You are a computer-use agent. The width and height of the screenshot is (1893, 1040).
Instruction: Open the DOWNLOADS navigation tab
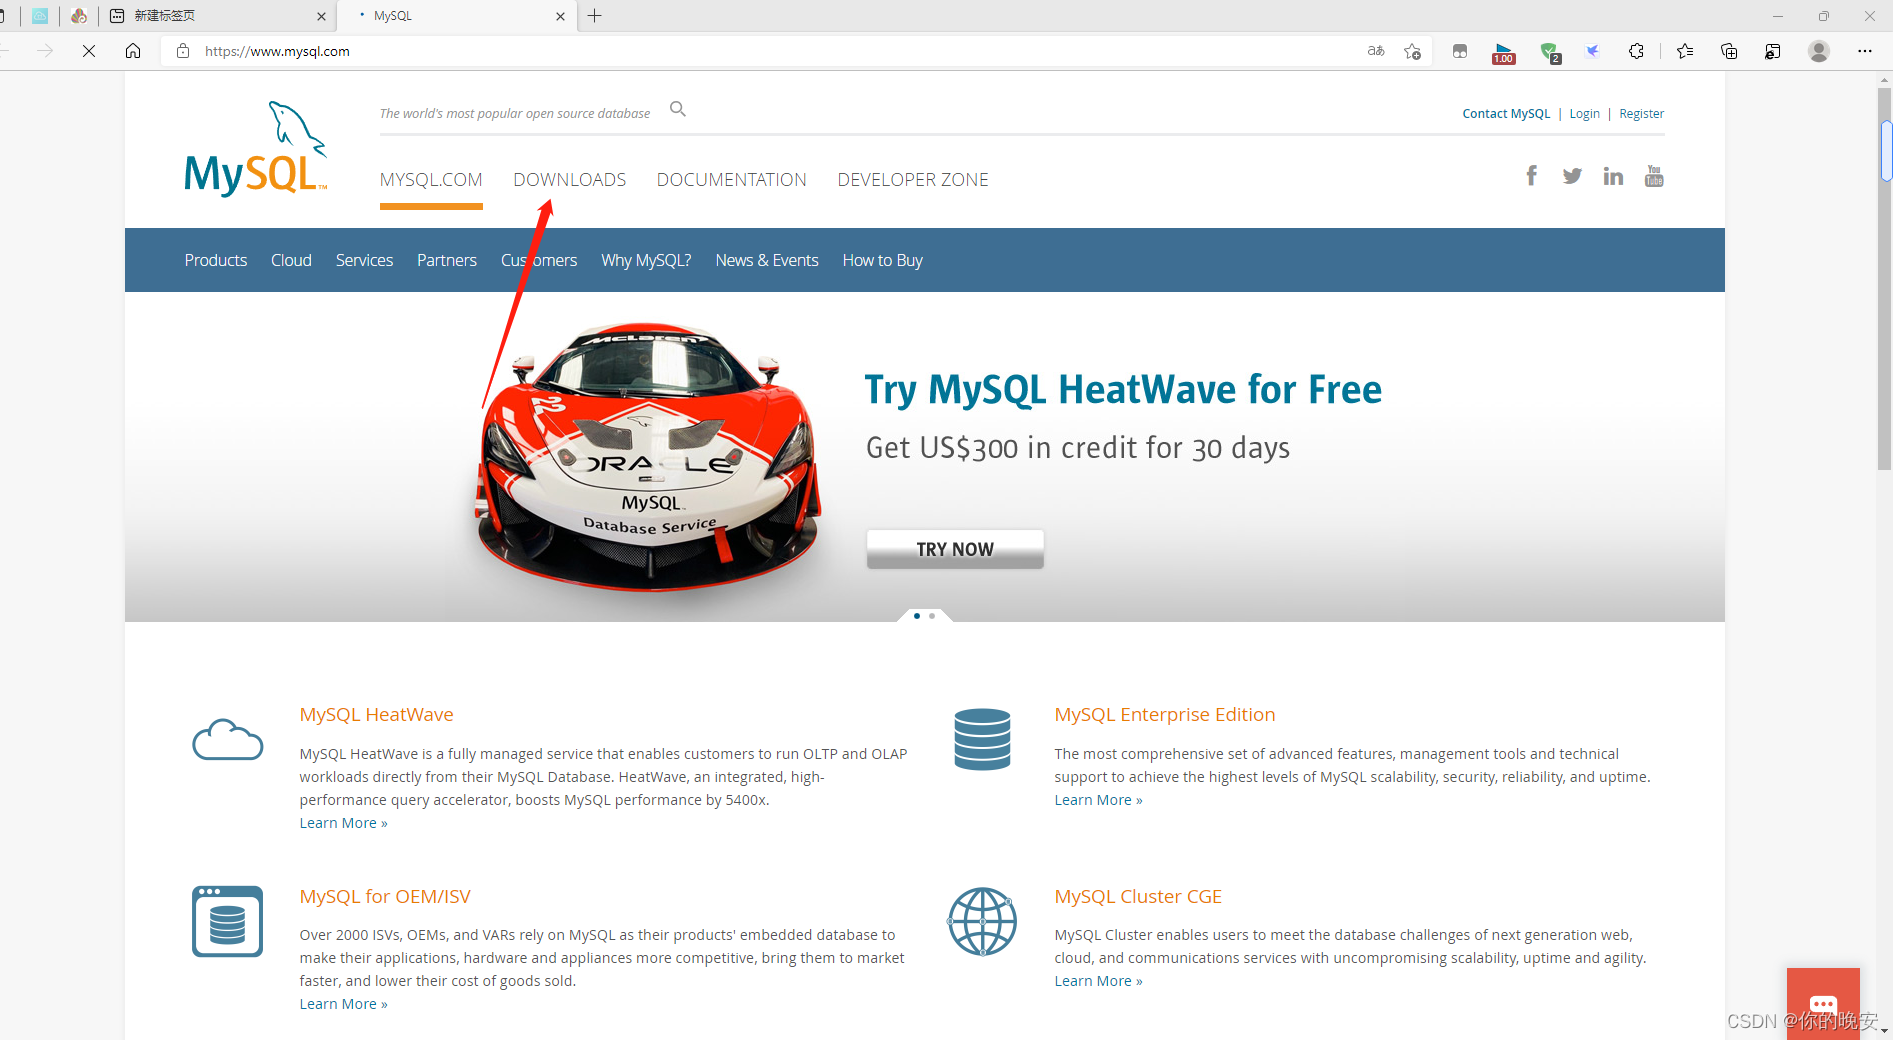coord(570,180)
